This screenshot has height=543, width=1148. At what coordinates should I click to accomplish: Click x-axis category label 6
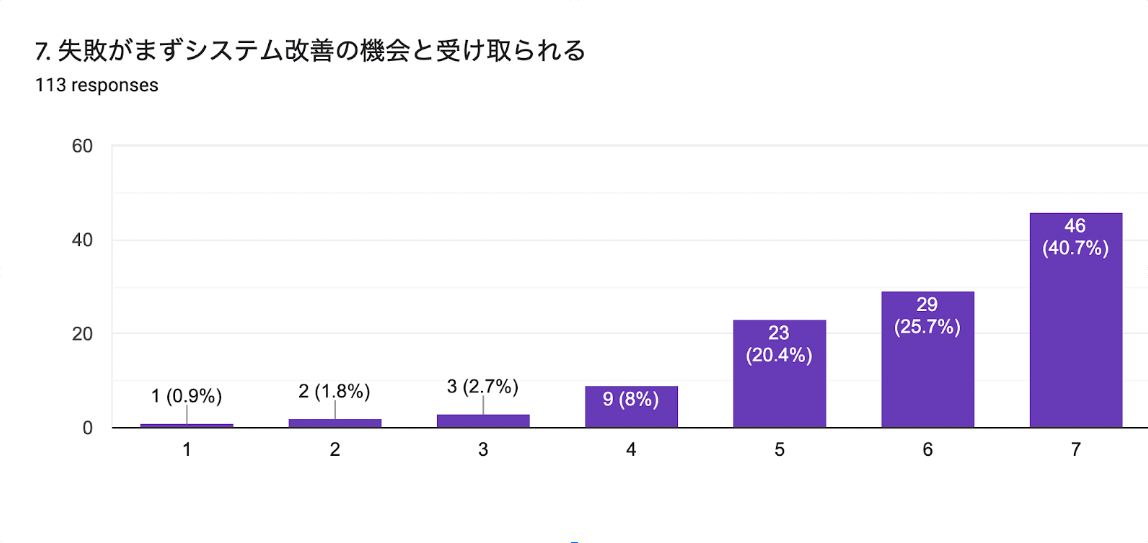(x=927, y=450)
